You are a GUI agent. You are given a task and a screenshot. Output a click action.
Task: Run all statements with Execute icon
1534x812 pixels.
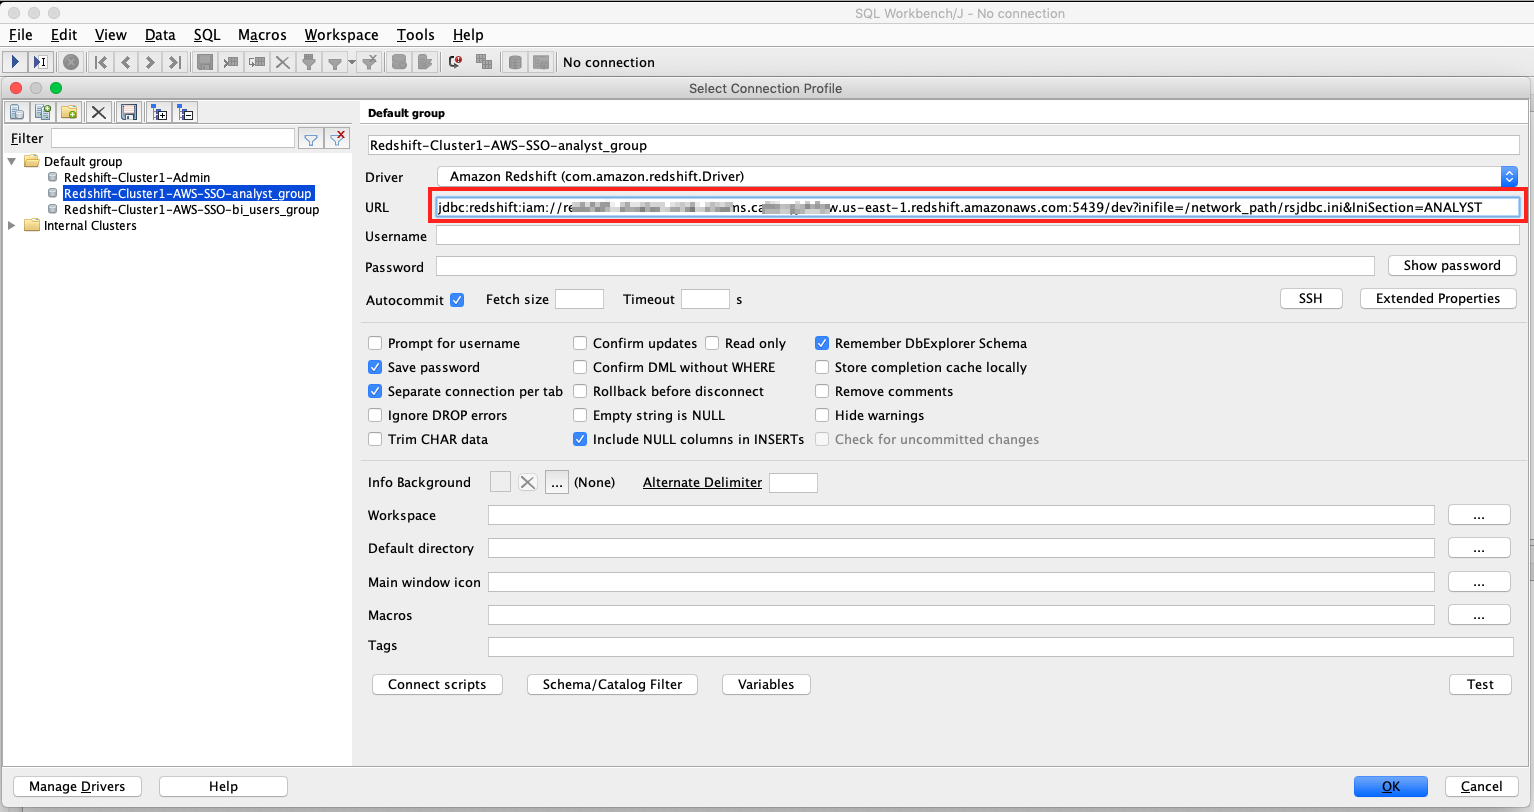click(16, 62)
